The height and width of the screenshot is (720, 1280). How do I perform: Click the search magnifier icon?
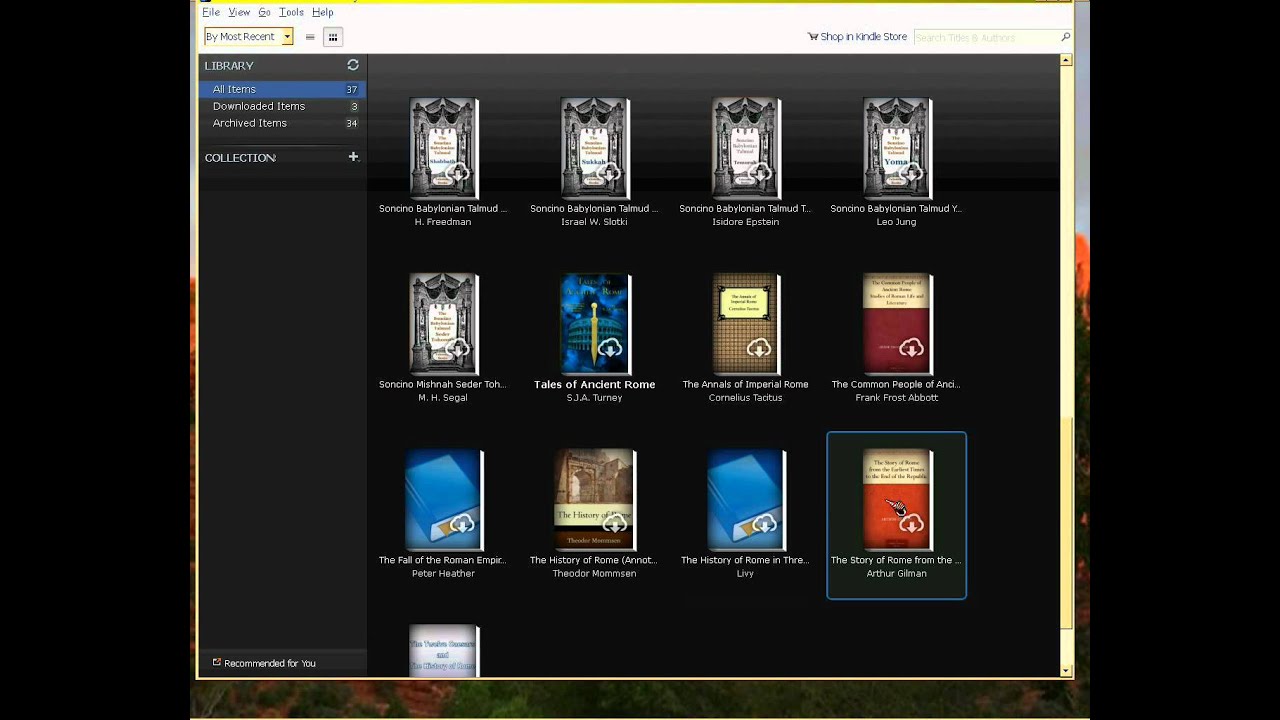(1065, 37)
